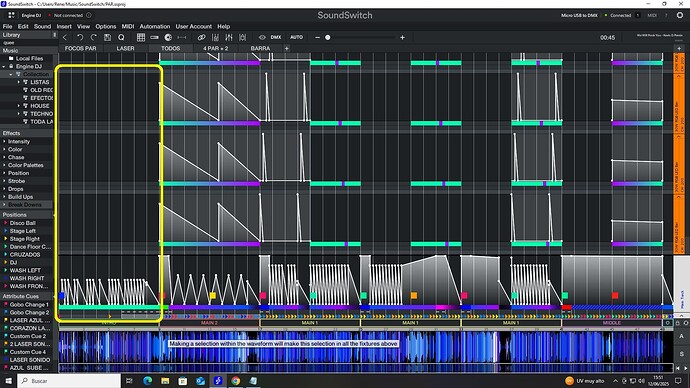Click the MIDDLE section marker on timeline
Image resolution: width=690 pixels, height=388 pixels.
[612, 322]
